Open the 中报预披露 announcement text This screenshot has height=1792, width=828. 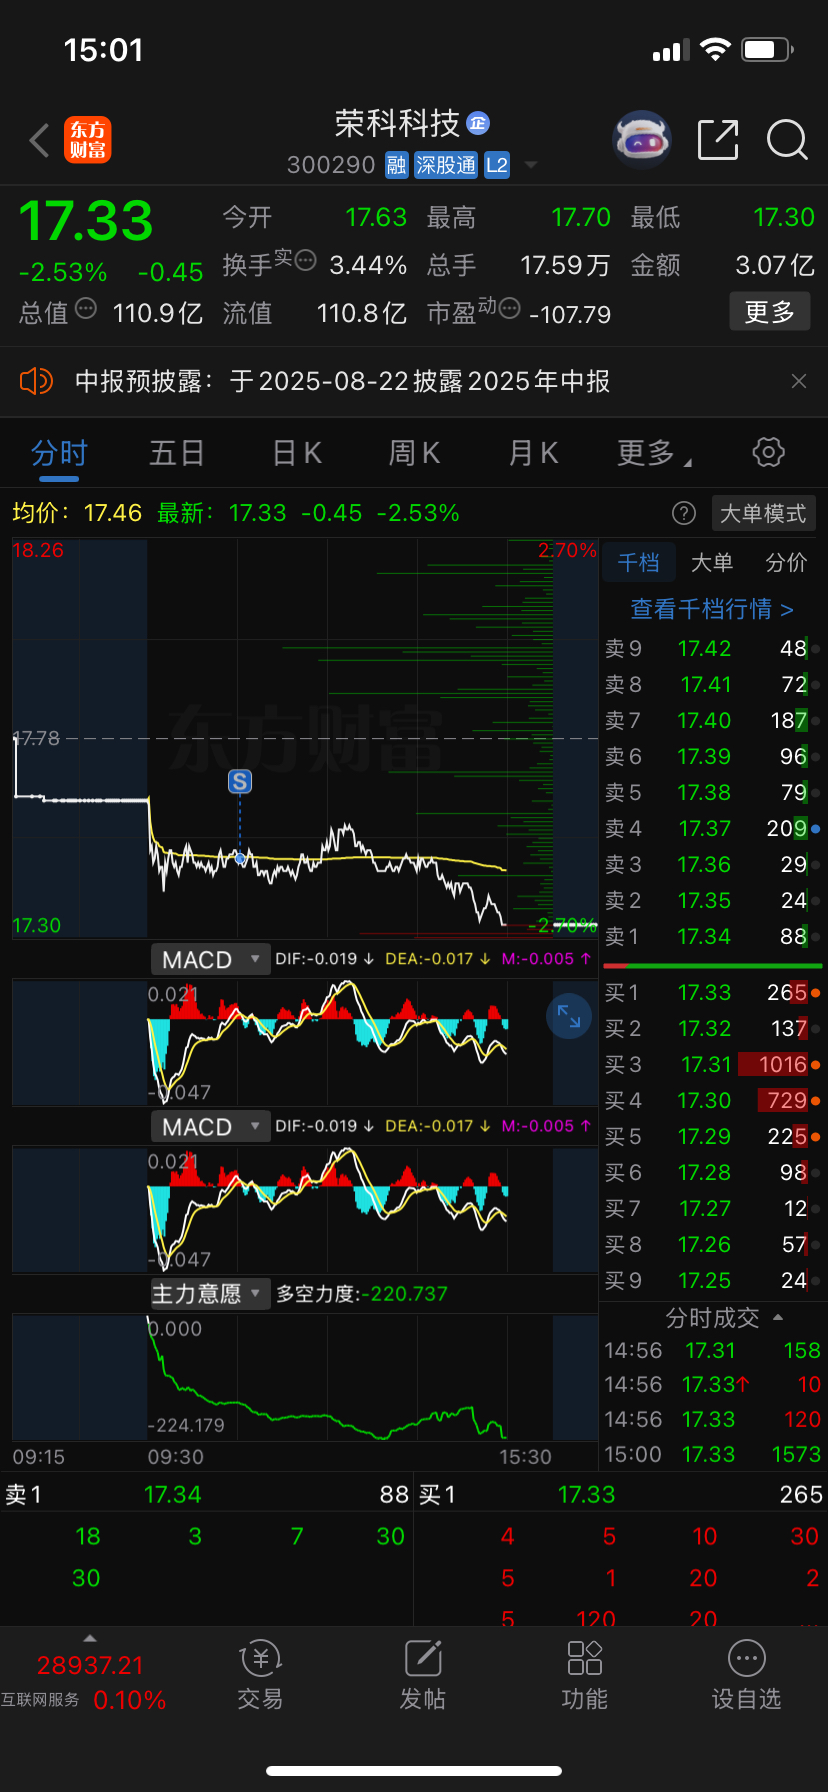pyautogui.click(x=342, y=381)
